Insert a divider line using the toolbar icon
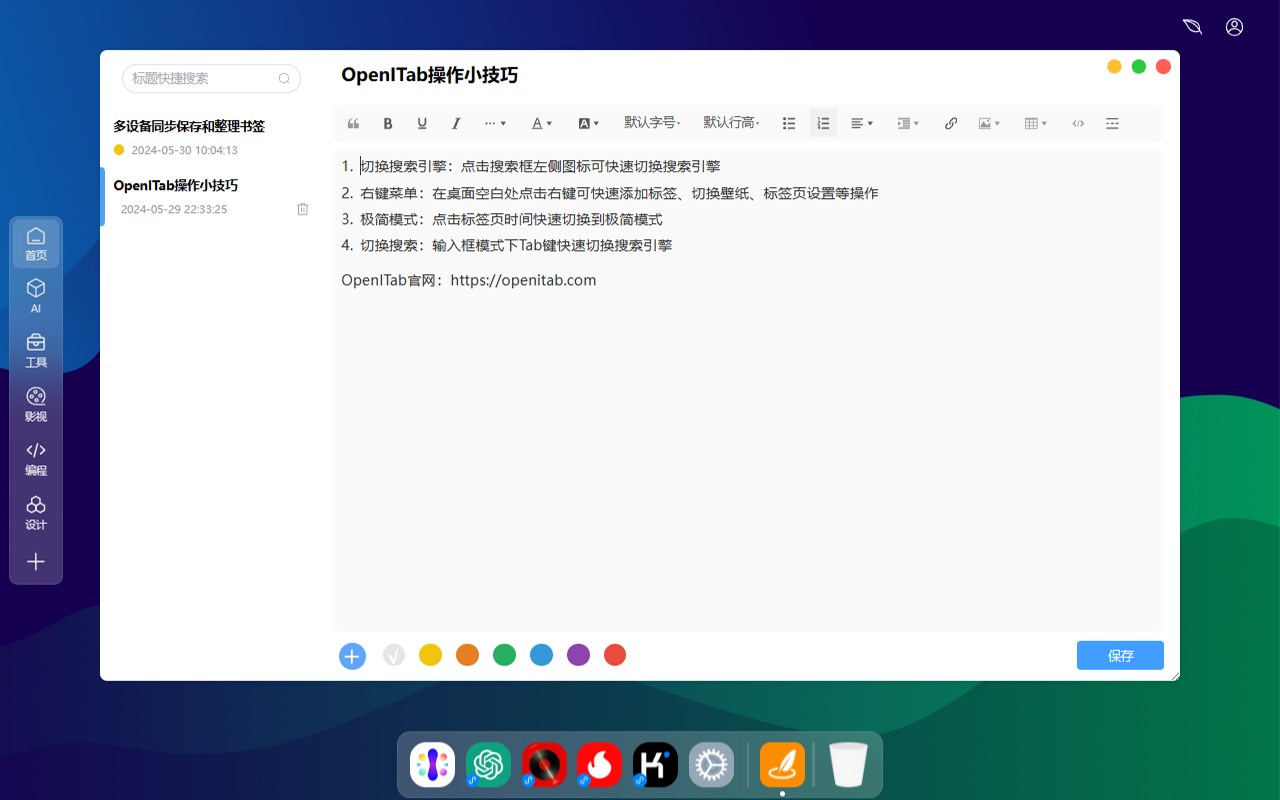1280x800 pixels. click(1112, 123)
